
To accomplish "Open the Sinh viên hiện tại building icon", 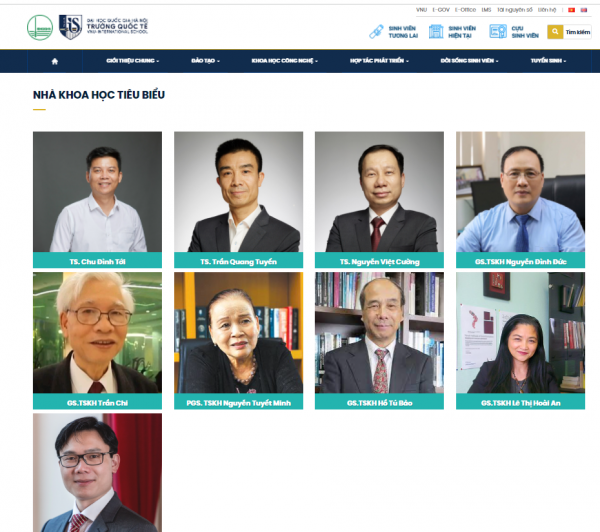I will pyautogui.click(x=436, y=32).
